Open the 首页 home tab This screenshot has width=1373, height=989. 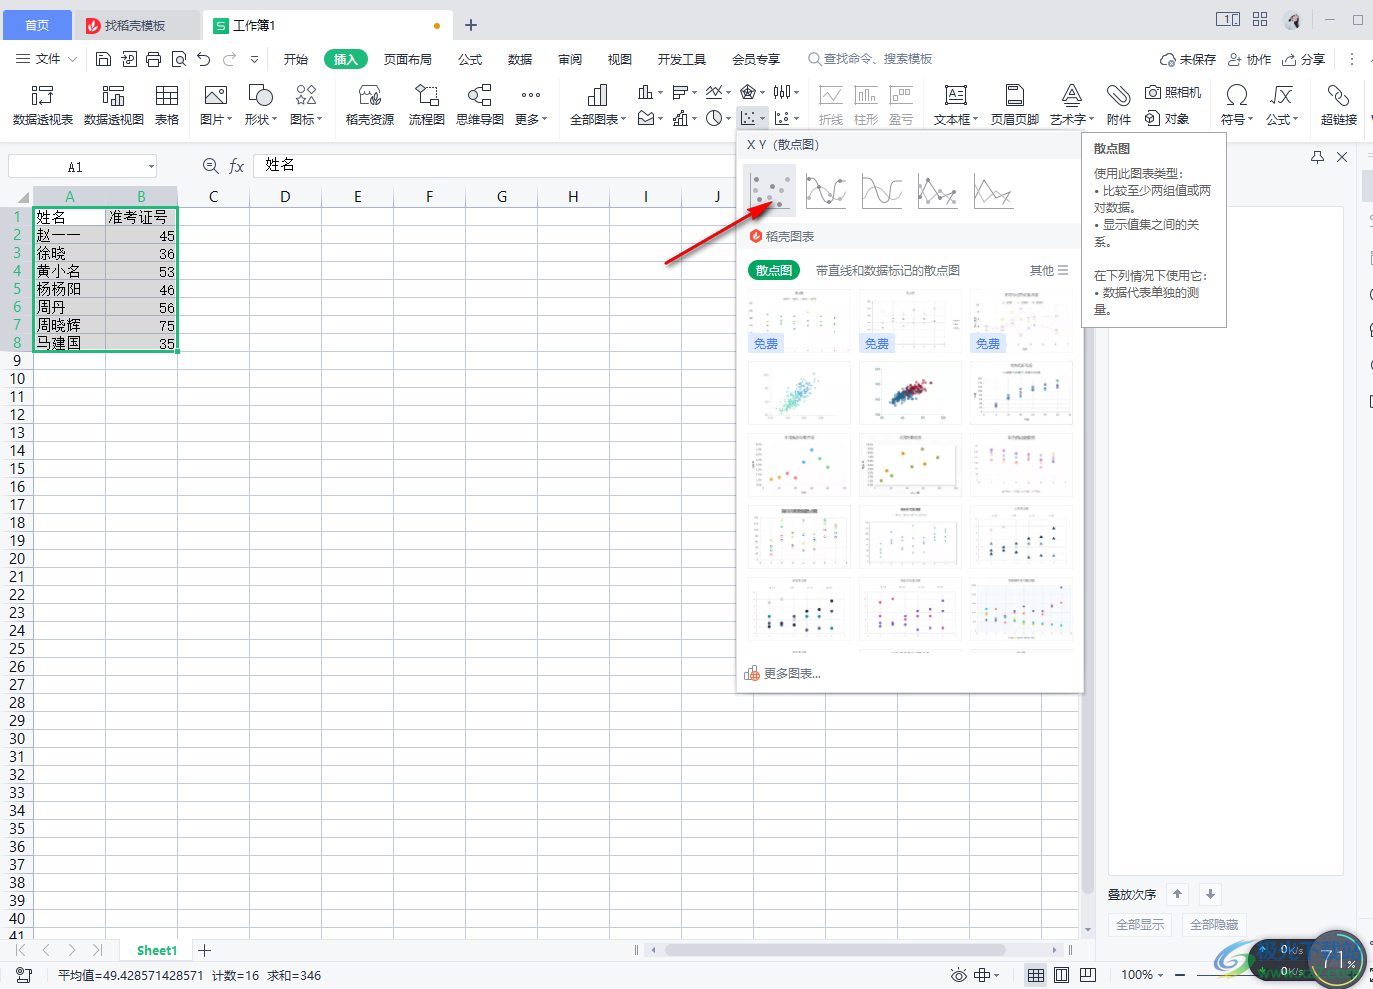(x=37, y=25)
